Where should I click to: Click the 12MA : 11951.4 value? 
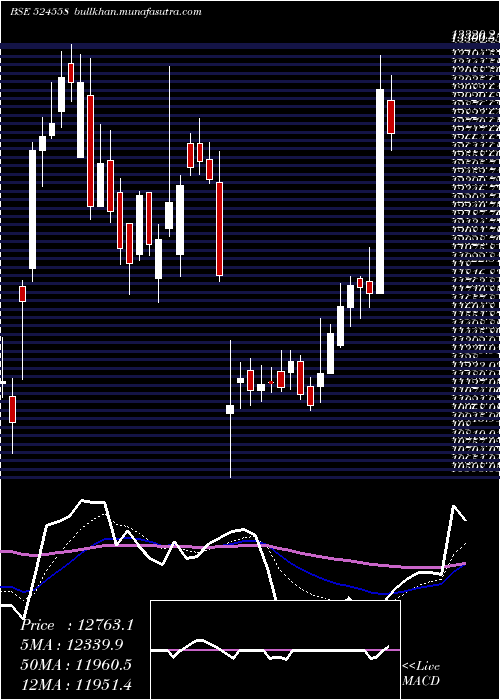click(76, 684)
